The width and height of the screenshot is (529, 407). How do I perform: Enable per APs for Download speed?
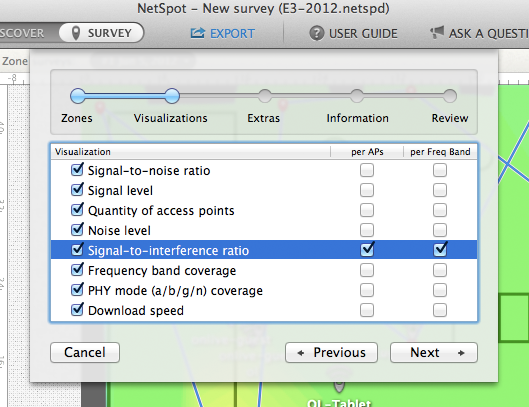click(x=367, y=310)
